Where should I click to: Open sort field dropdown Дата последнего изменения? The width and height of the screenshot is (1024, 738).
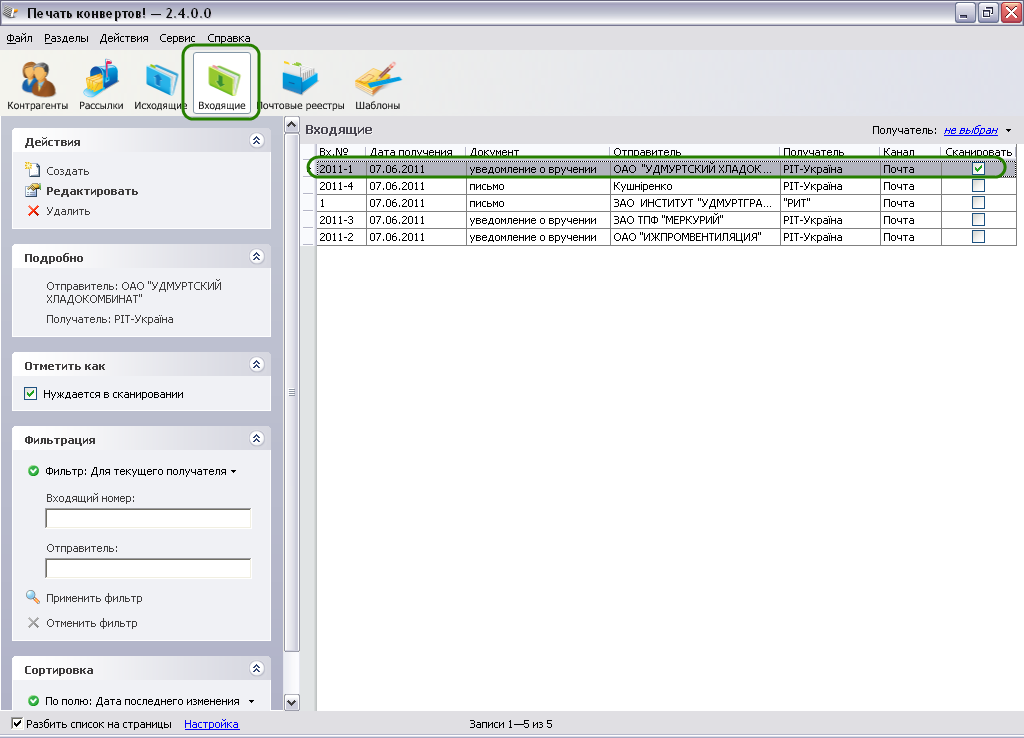click(x=250, y=701)
